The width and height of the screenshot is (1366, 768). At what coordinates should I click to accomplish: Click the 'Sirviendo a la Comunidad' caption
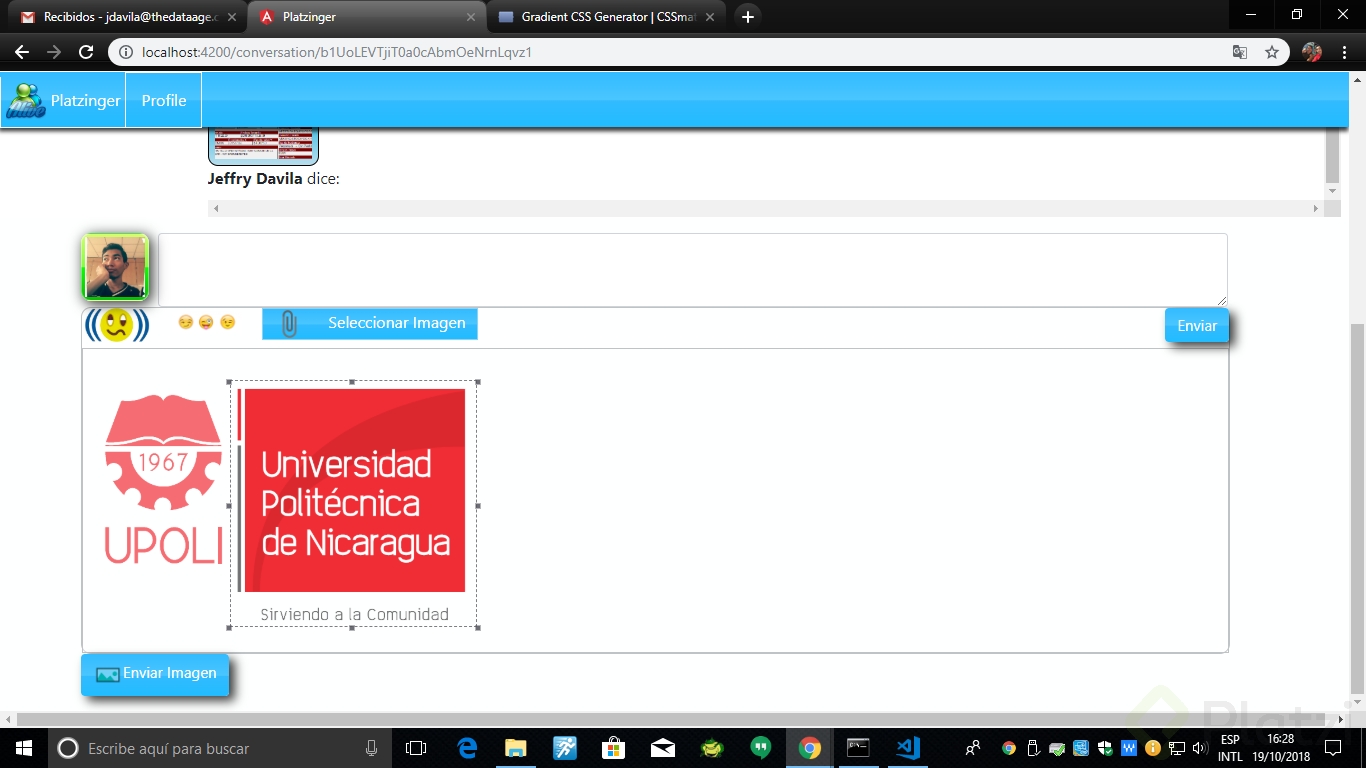(354, 614)
